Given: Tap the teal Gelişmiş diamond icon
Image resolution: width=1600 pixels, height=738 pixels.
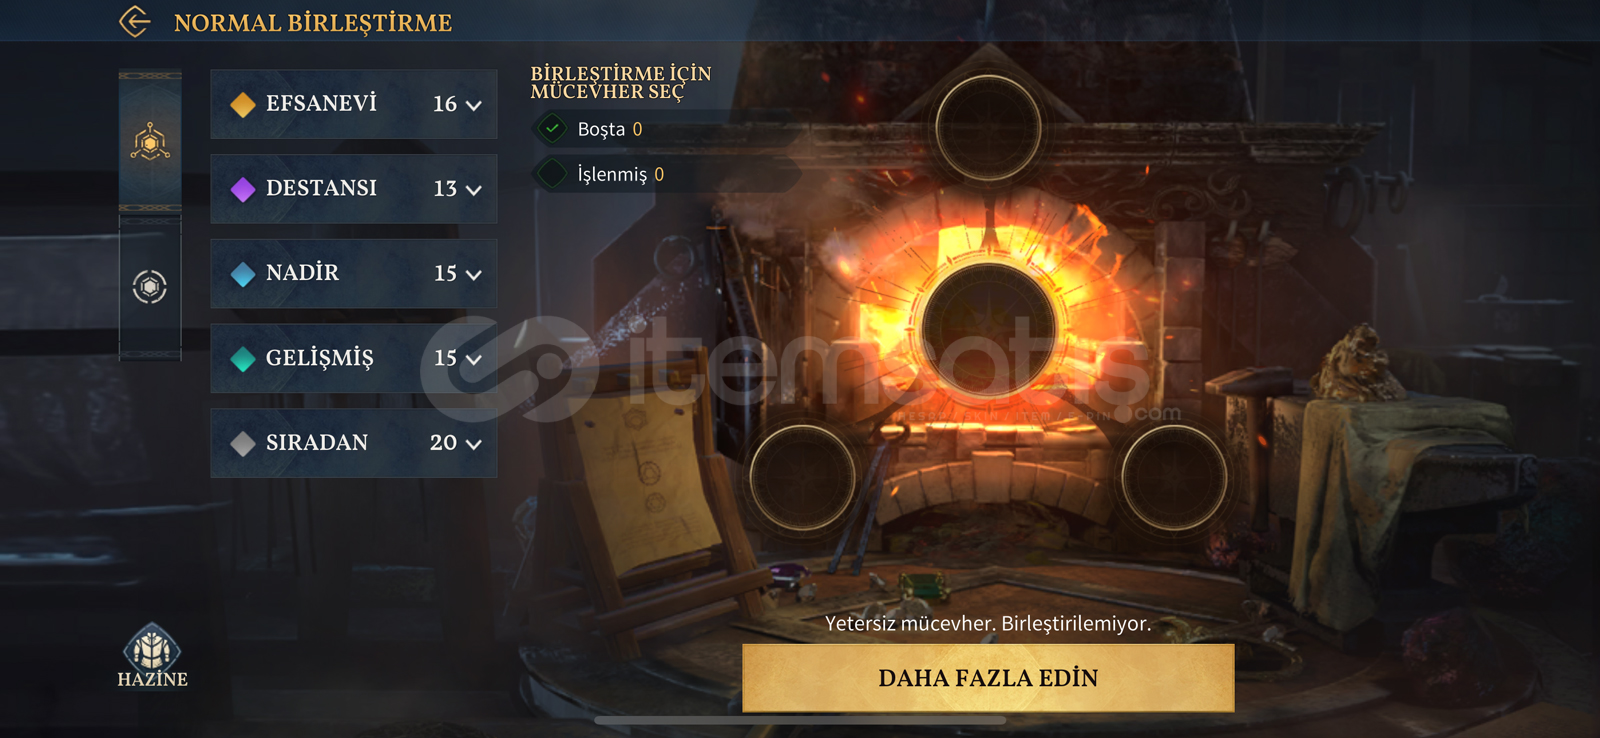Looking at the screenshot, I should (x=243, y=359).
